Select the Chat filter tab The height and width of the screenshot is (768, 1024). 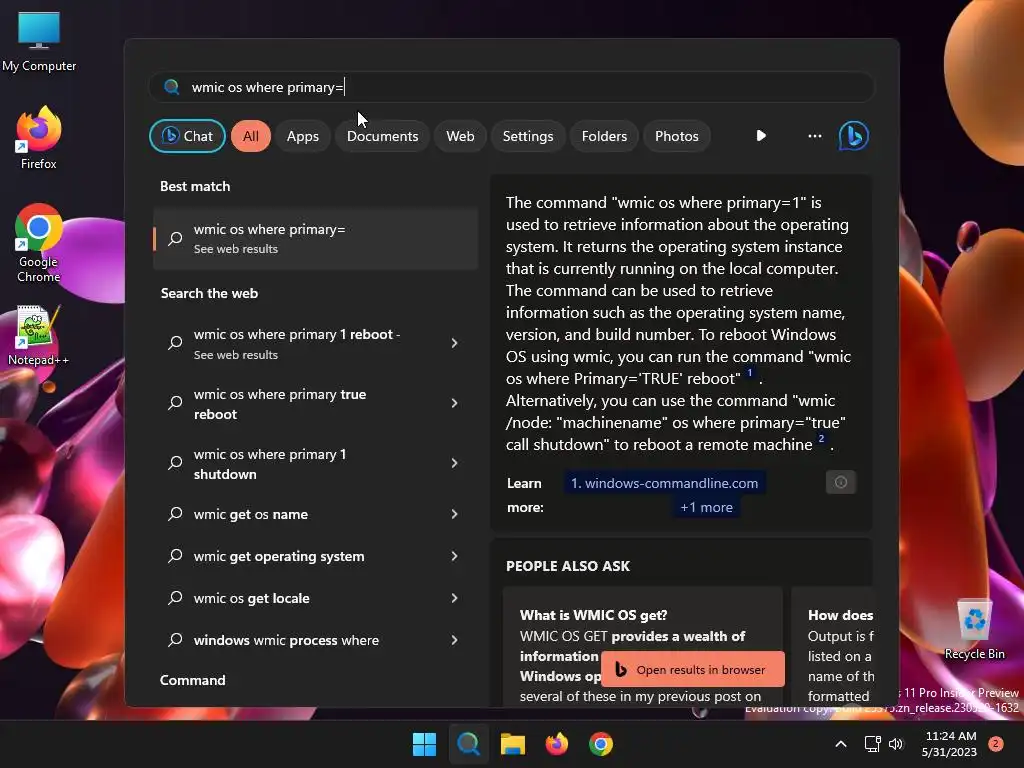[x=187, y=136]
